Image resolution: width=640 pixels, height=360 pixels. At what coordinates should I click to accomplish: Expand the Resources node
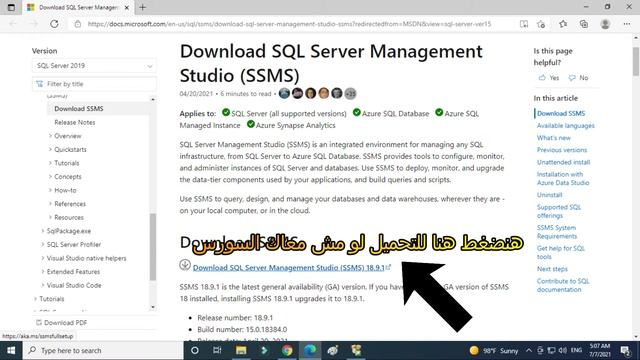(x=50, y=218)
